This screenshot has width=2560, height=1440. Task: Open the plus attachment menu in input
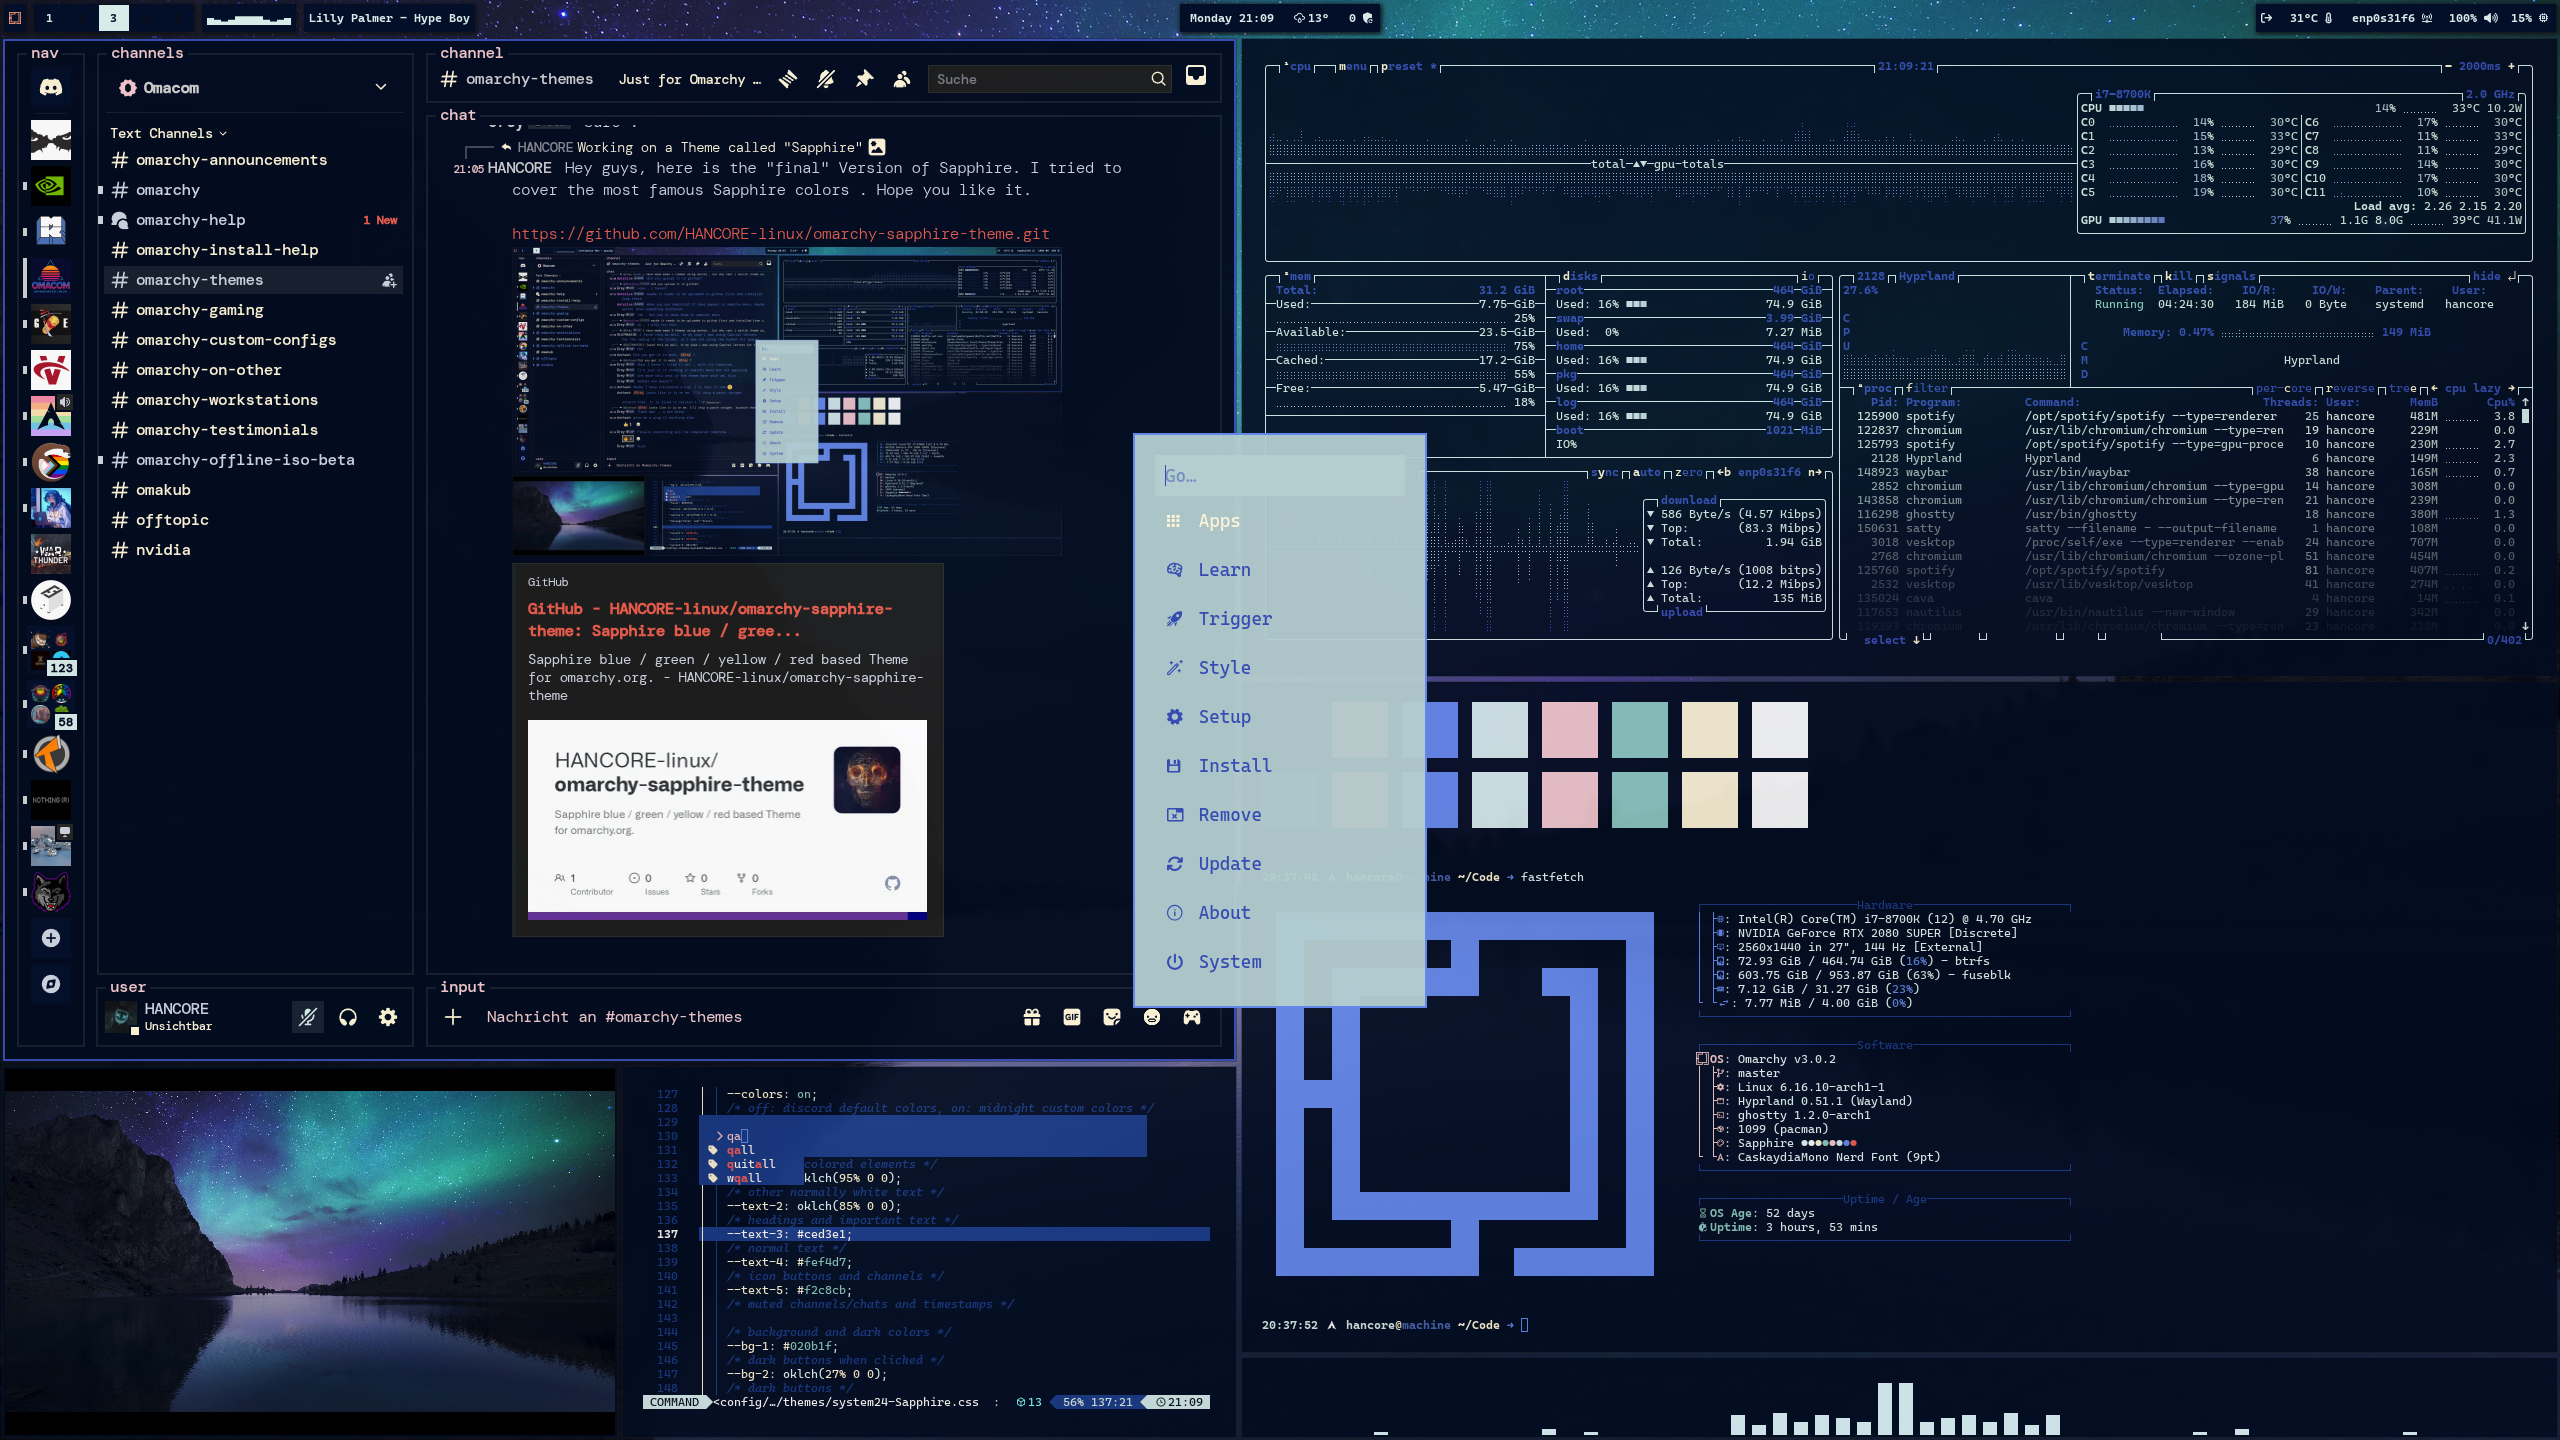tap(453, 1017)
